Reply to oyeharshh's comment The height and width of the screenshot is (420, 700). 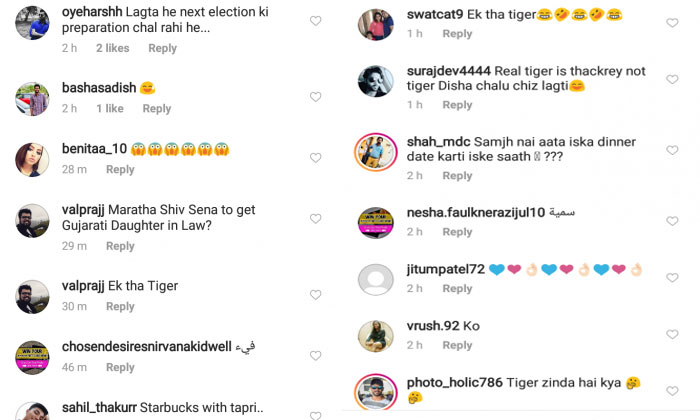pos(162,48)
